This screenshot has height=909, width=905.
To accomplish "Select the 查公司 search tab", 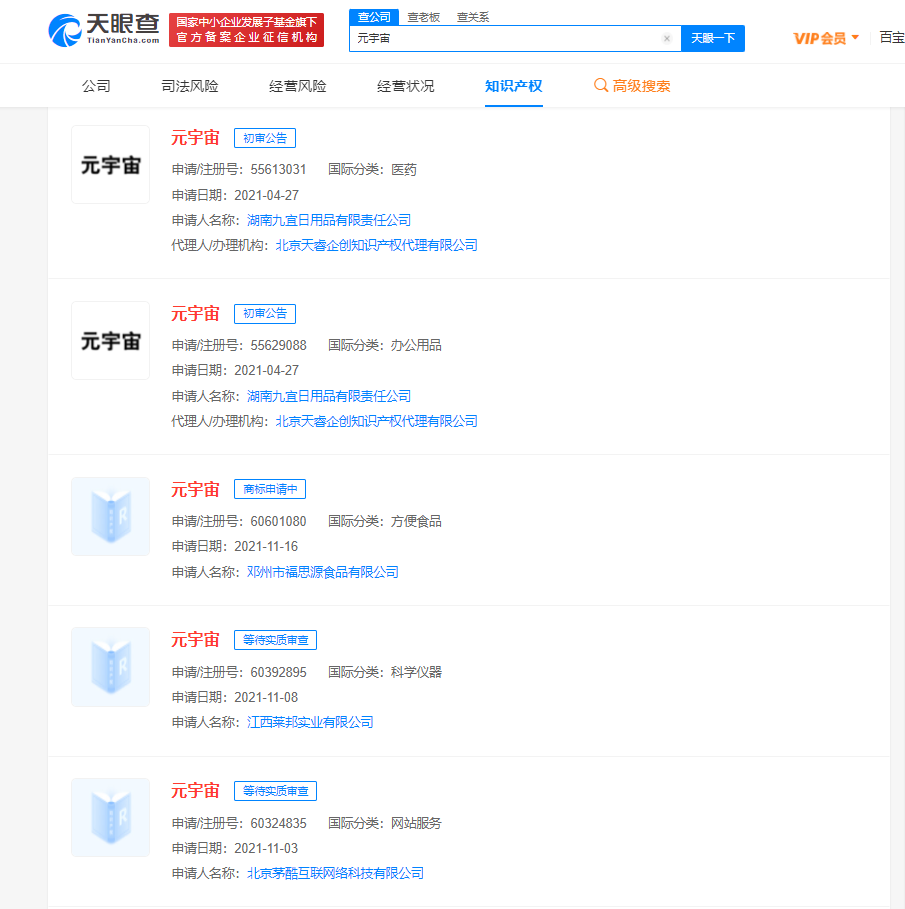I will pos(374,17).
